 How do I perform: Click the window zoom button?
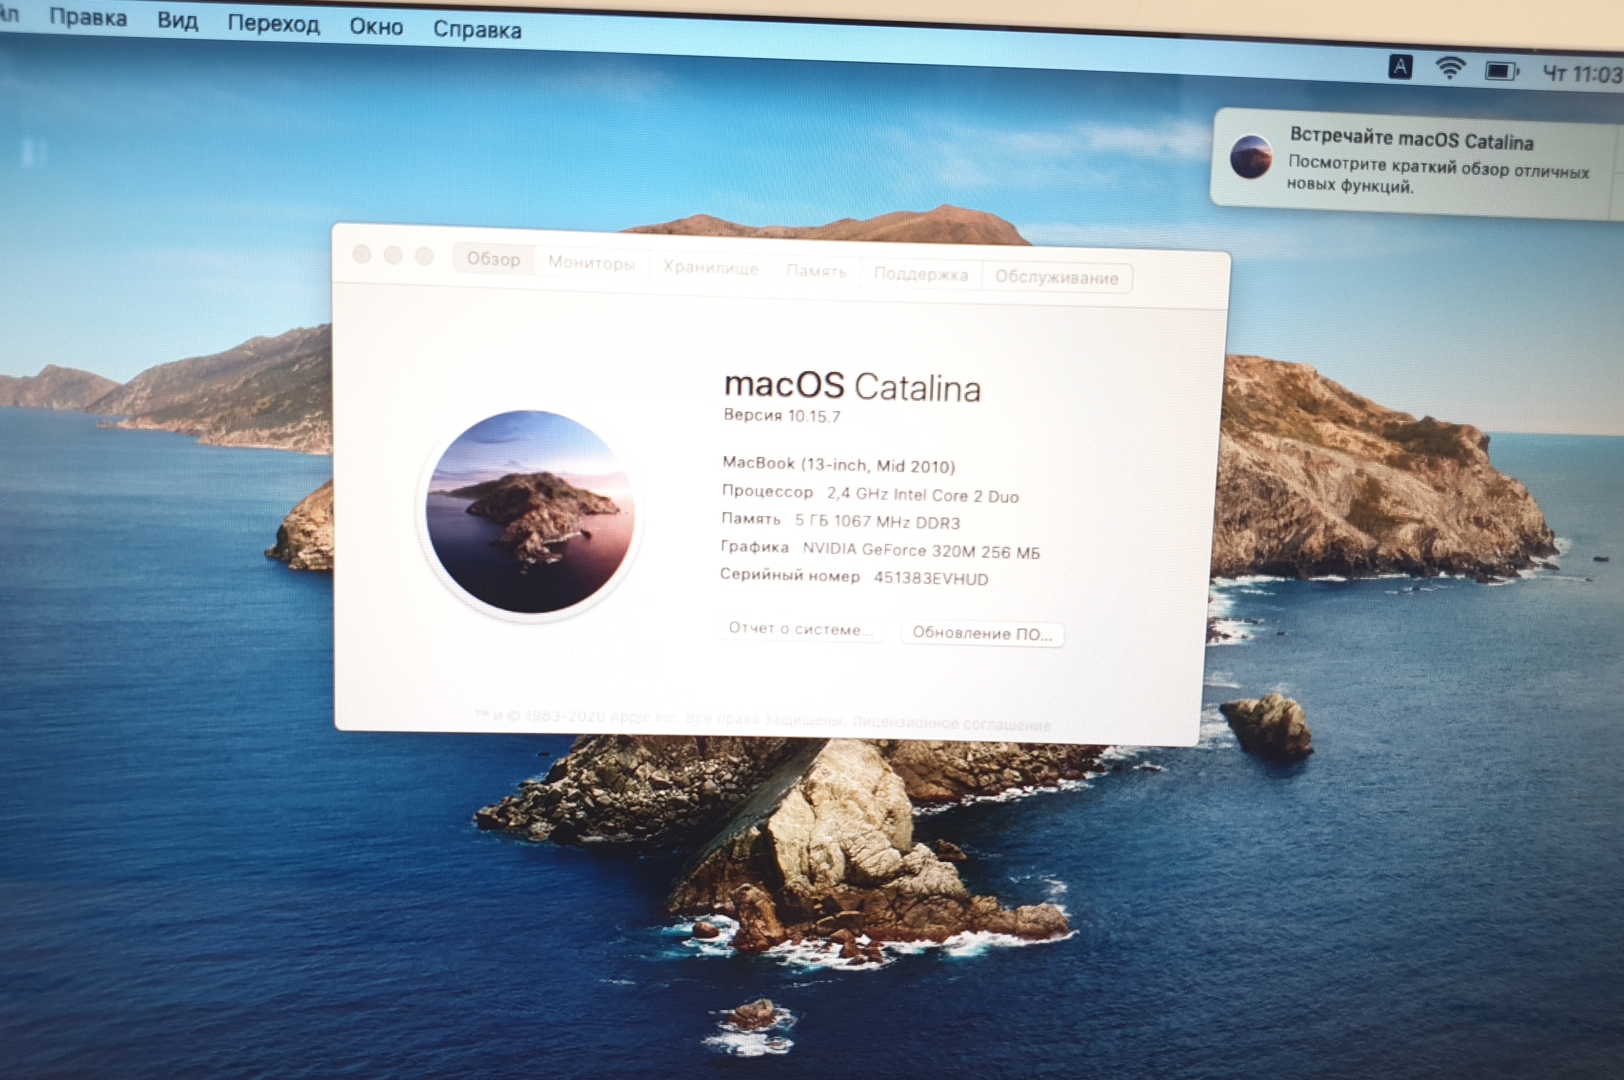424,256
